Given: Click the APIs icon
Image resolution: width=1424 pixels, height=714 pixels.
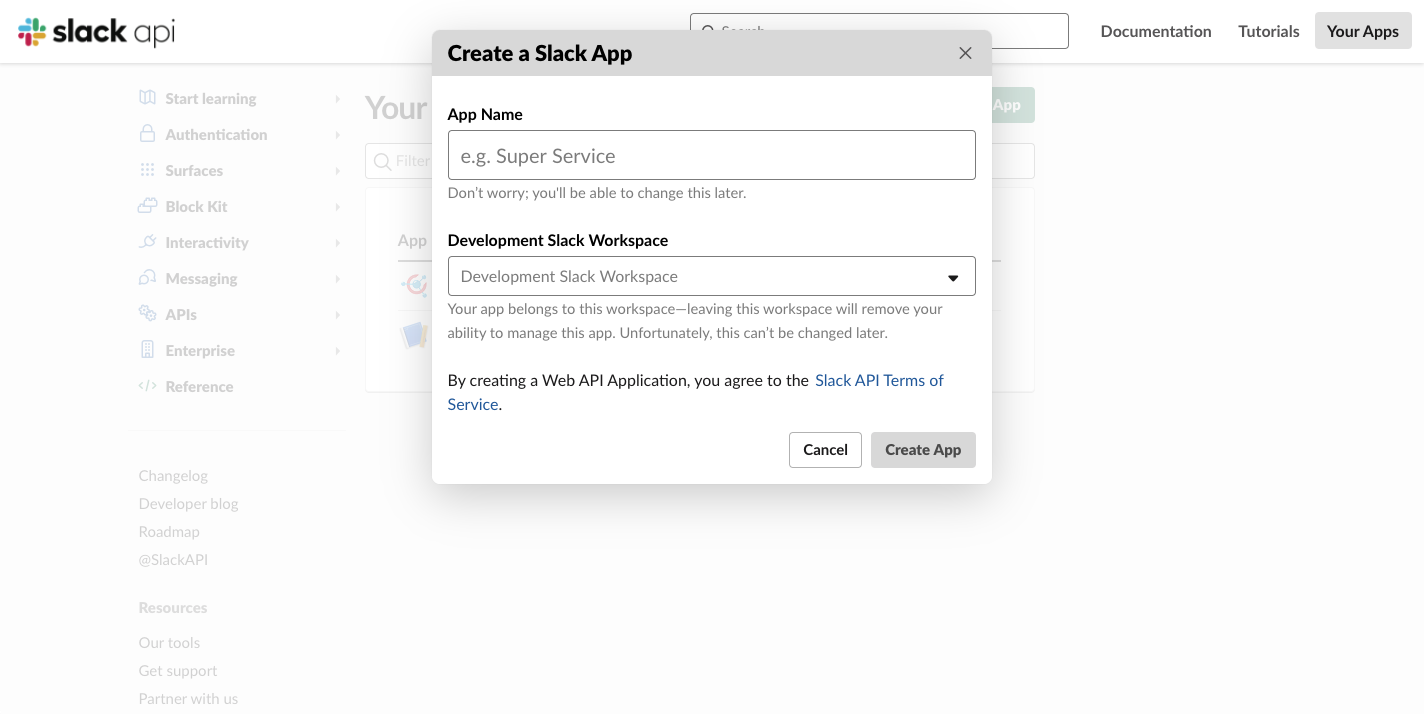Looking at the screenshot, I should tap(148, 313).
